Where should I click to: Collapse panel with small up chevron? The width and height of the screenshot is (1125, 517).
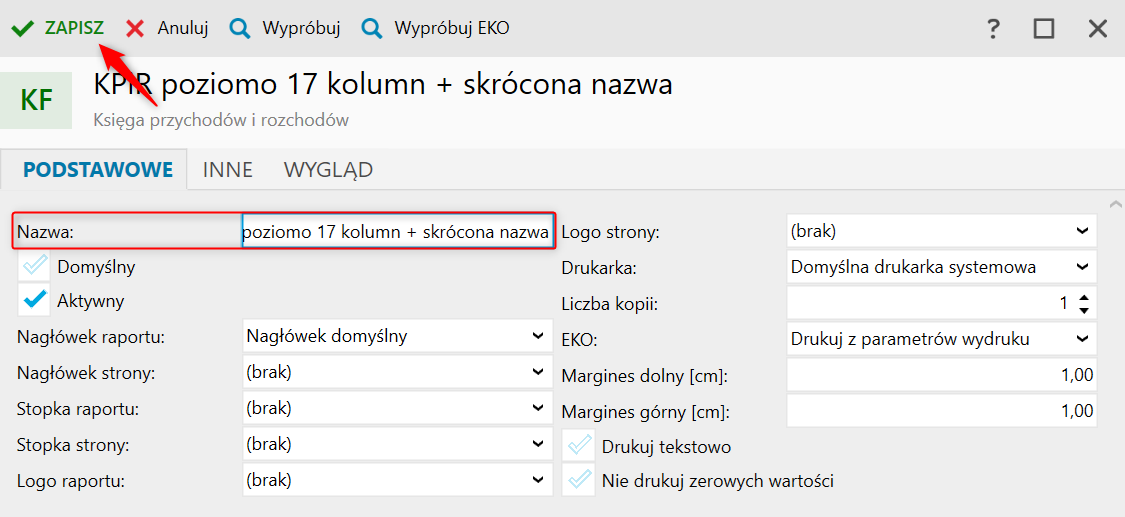(x=1116, y=205)
